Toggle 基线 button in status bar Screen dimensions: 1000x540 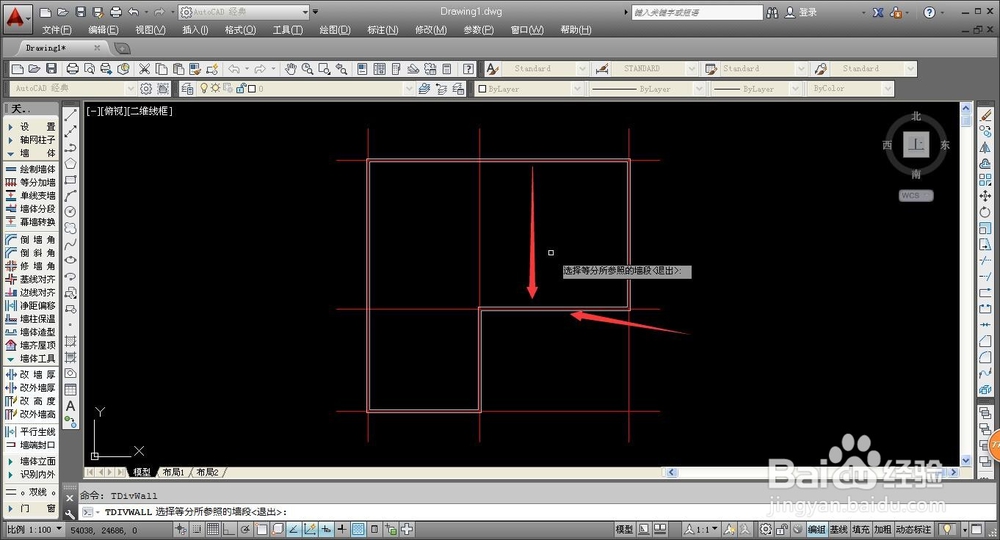click(839, 530)
